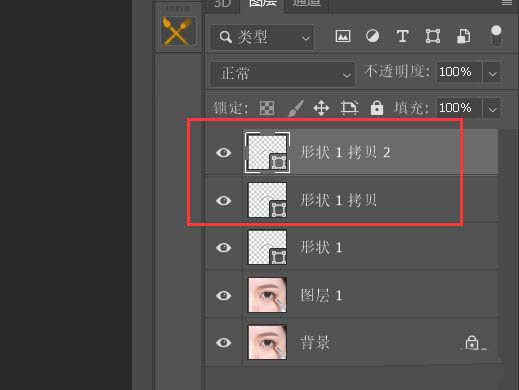Switch to the 通道 panel tab
Screen dimensions: 519x390
[306, 4]
